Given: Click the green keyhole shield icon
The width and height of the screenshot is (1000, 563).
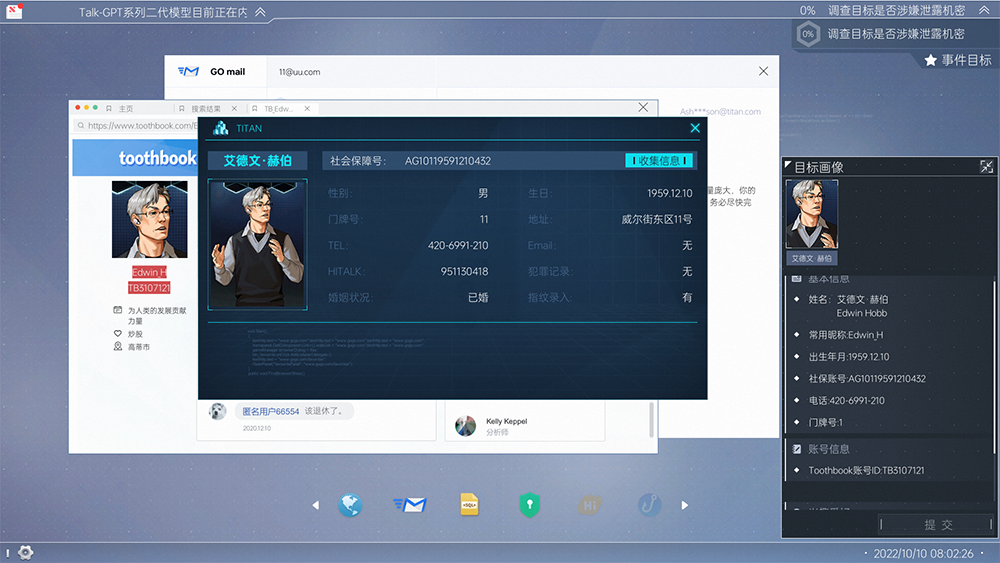Looking at the screenshot, I should pyautogui.click(x=528, y=506).
